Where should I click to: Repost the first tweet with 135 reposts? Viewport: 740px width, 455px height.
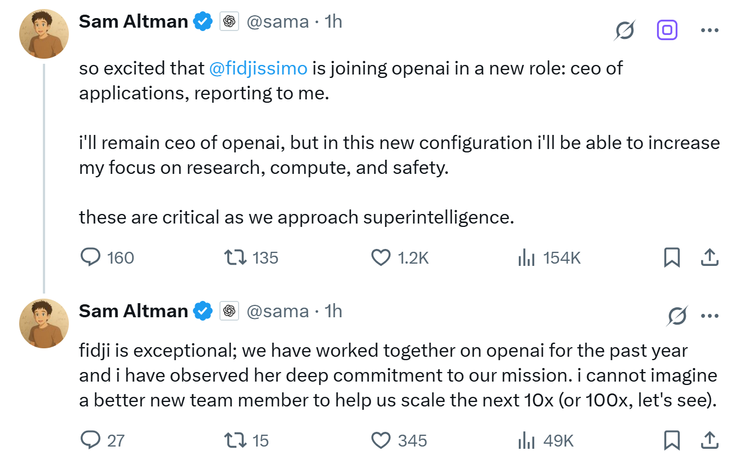(x=235, y=258)
